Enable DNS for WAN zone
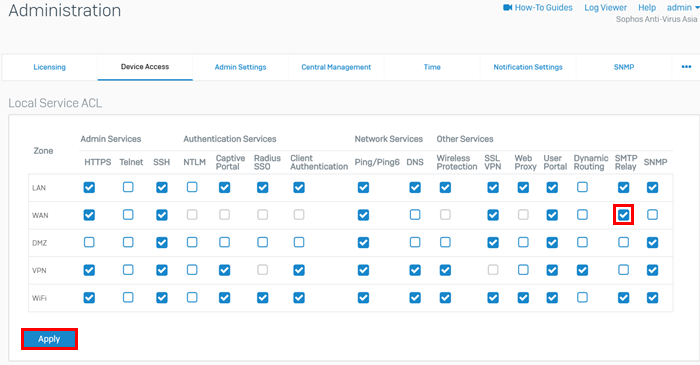700x365 pixels. tap(415, 215)
